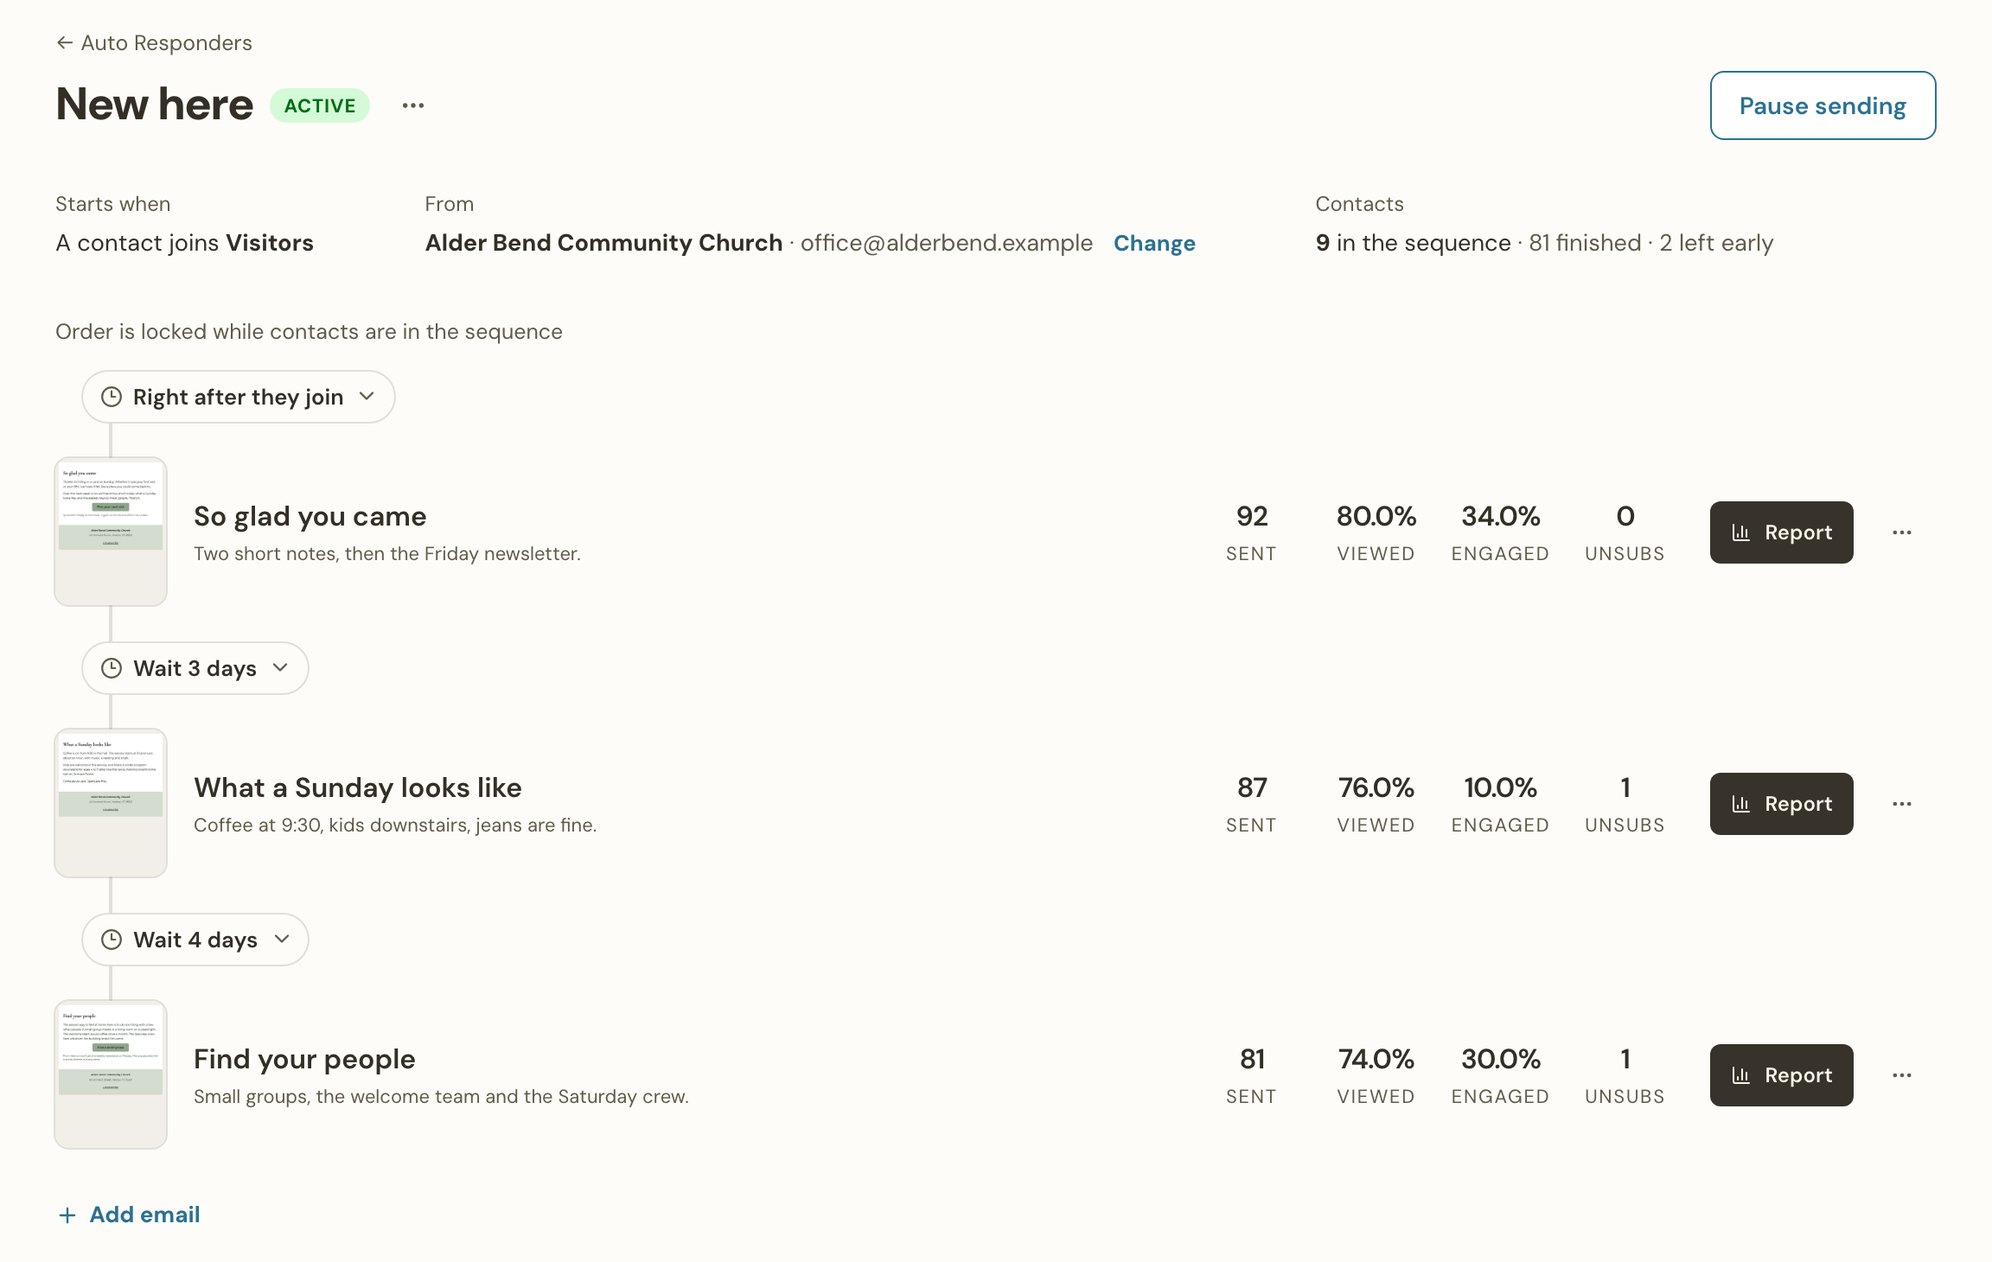Open the So glad you came email title

tap(310, 516)
